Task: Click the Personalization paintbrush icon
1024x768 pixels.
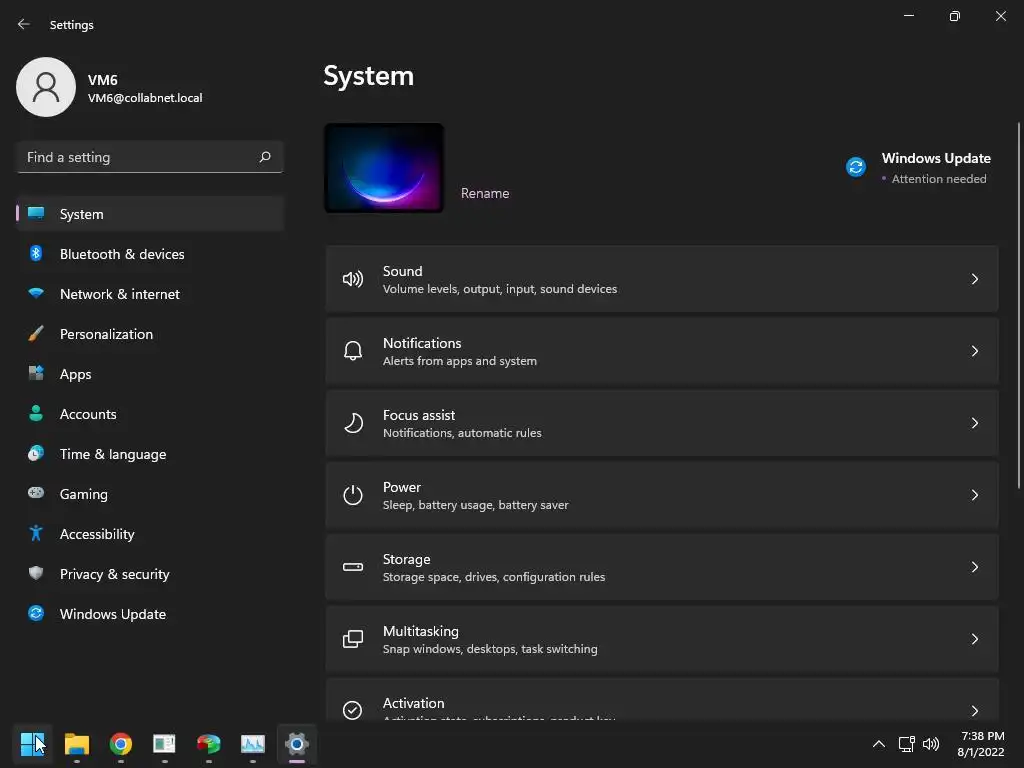Action: (x=36, y=334)
